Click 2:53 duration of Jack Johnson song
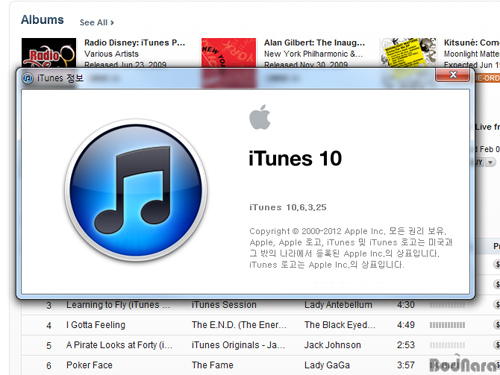 [406, 345]
